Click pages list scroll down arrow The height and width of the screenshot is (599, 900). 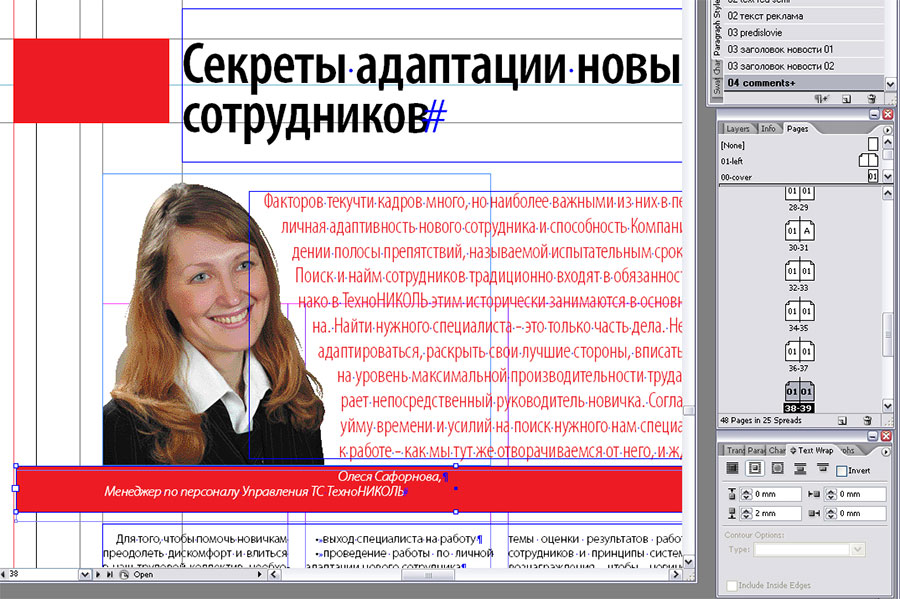(887, 406)
